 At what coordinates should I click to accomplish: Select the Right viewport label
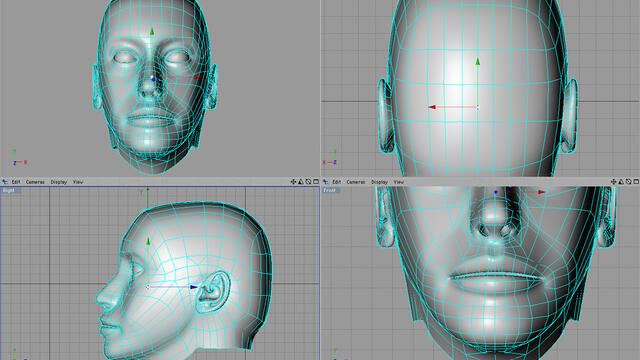click(9, 190)
